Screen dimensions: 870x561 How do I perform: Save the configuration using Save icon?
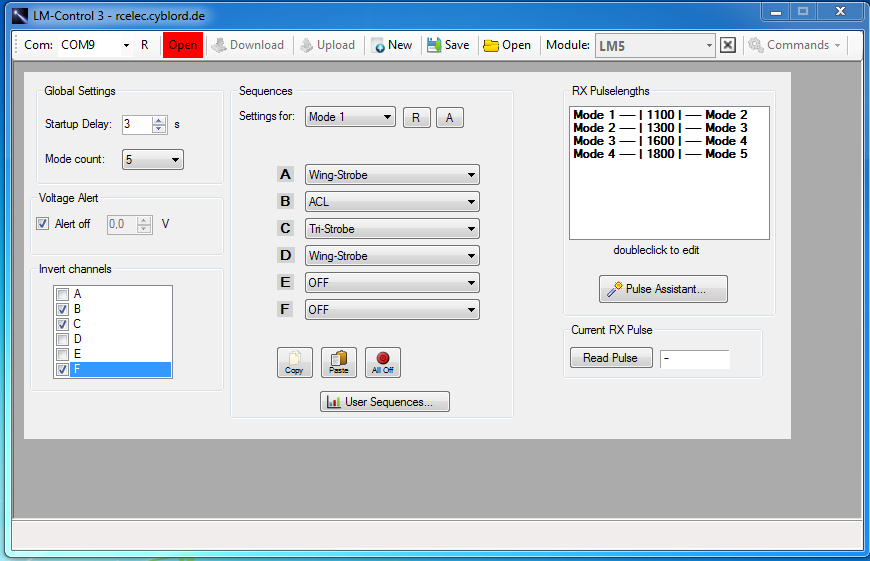coord(448,45)
